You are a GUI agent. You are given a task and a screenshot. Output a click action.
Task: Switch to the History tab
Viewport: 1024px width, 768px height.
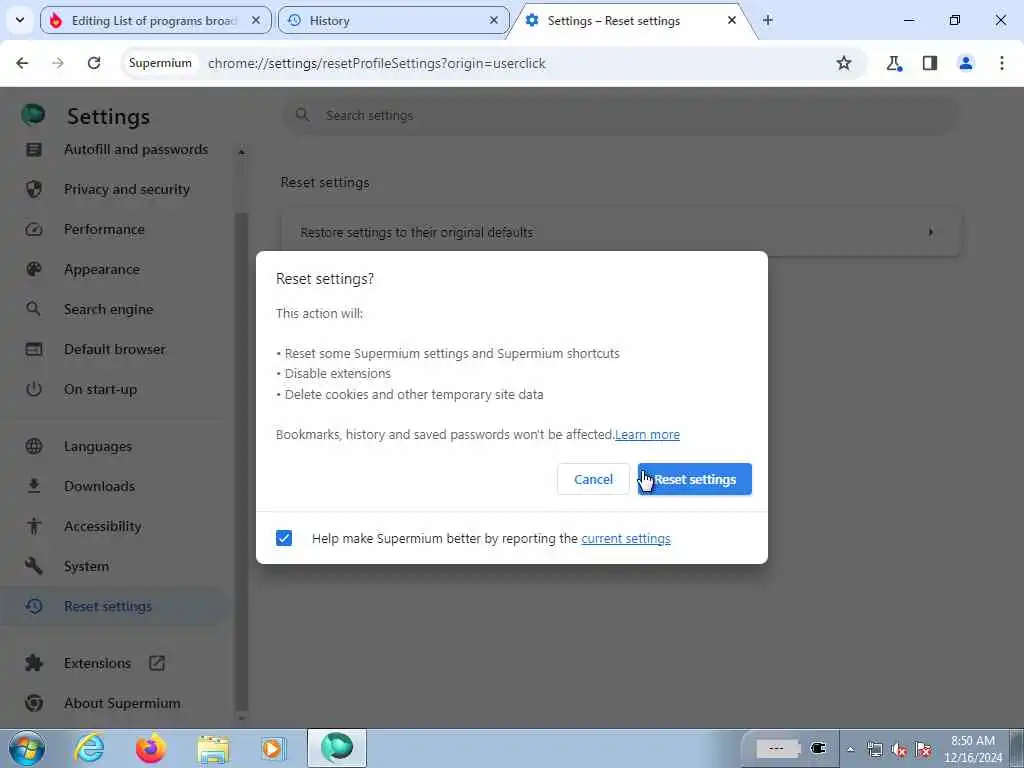click(x=392, y=21)
